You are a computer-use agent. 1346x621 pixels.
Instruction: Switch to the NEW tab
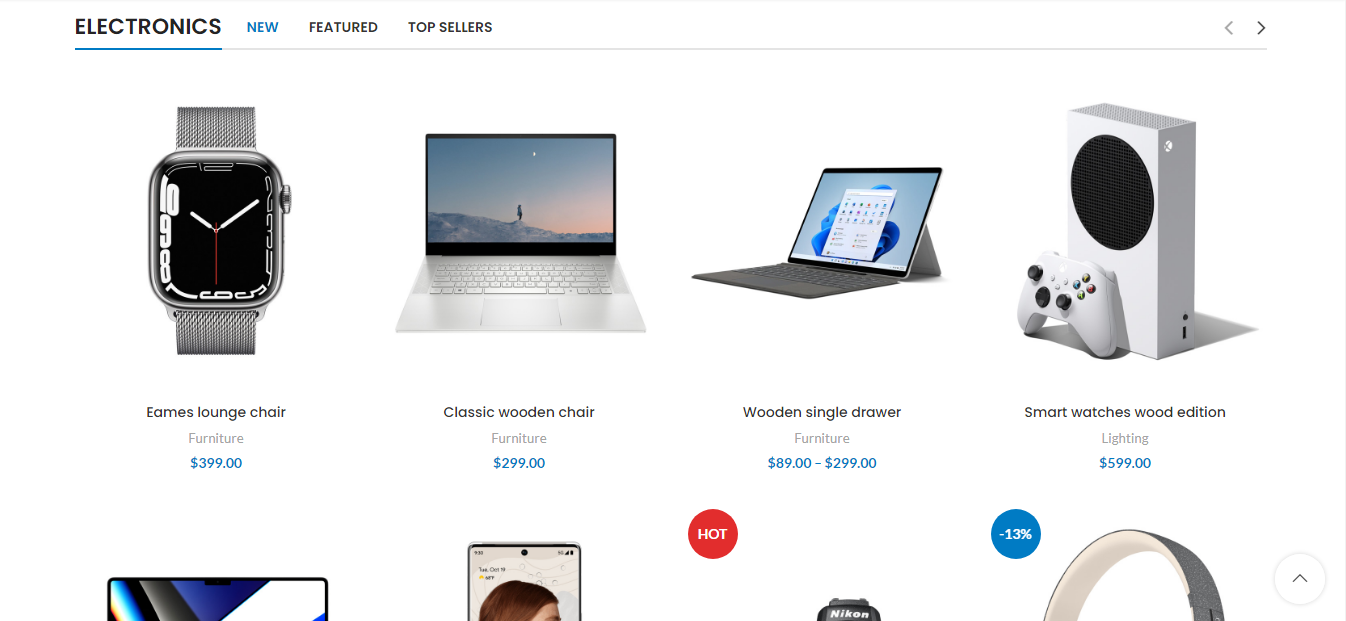coord(263,28)
